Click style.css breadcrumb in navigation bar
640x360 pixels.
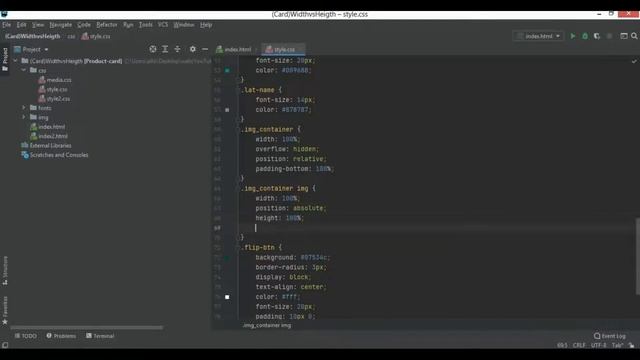click(x=96, y=36)
